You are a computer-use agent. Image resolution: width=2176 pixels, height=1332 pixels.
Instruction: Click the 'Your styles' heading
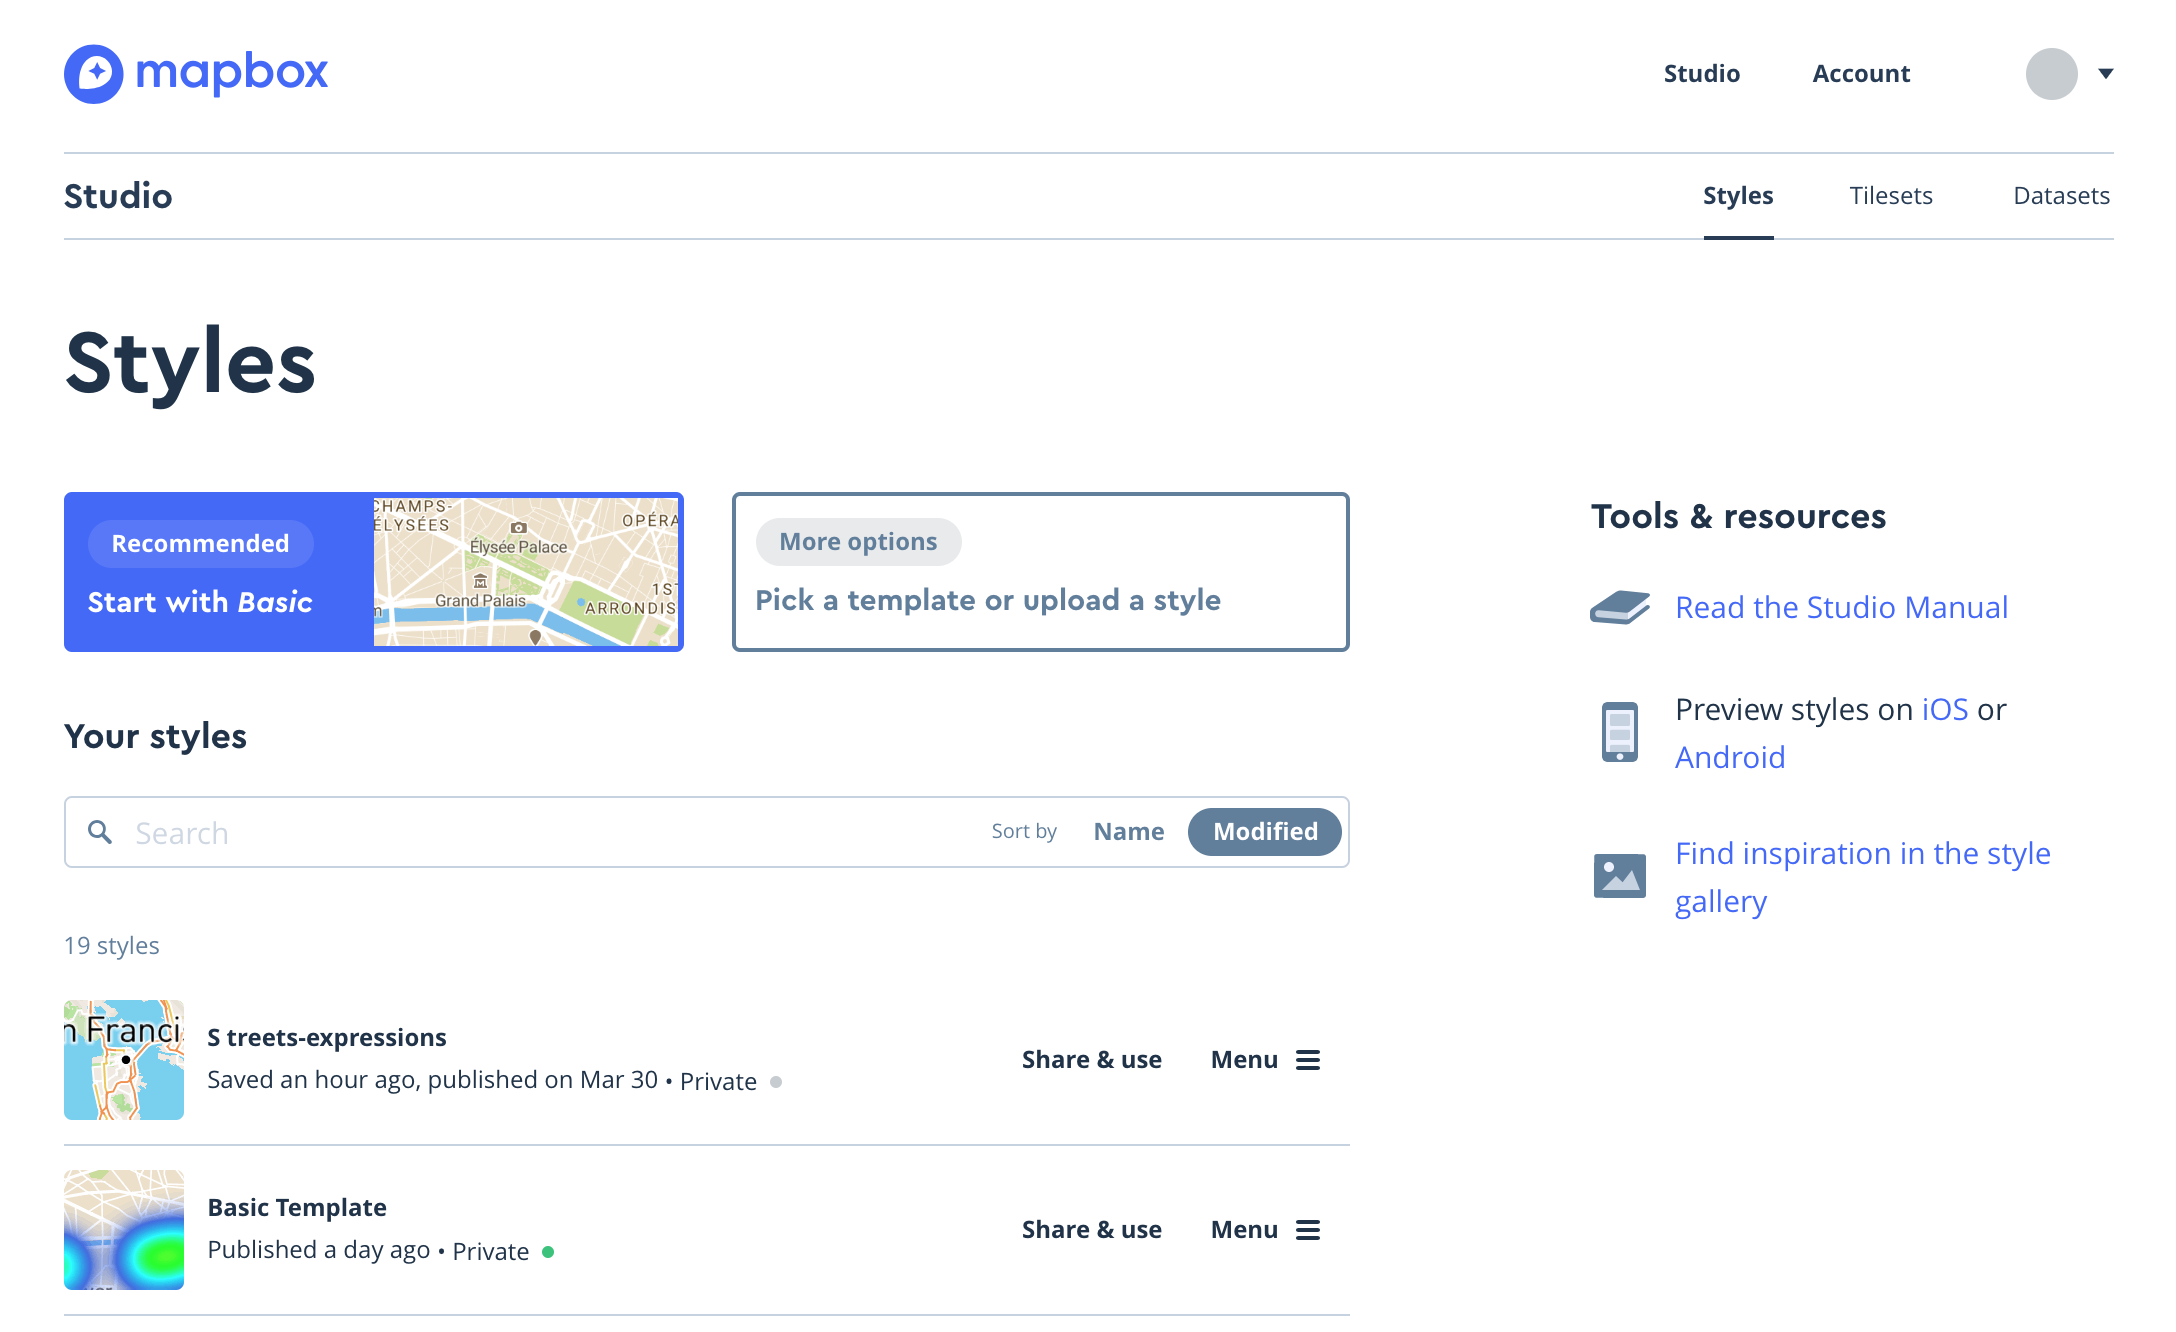(155, 737)
